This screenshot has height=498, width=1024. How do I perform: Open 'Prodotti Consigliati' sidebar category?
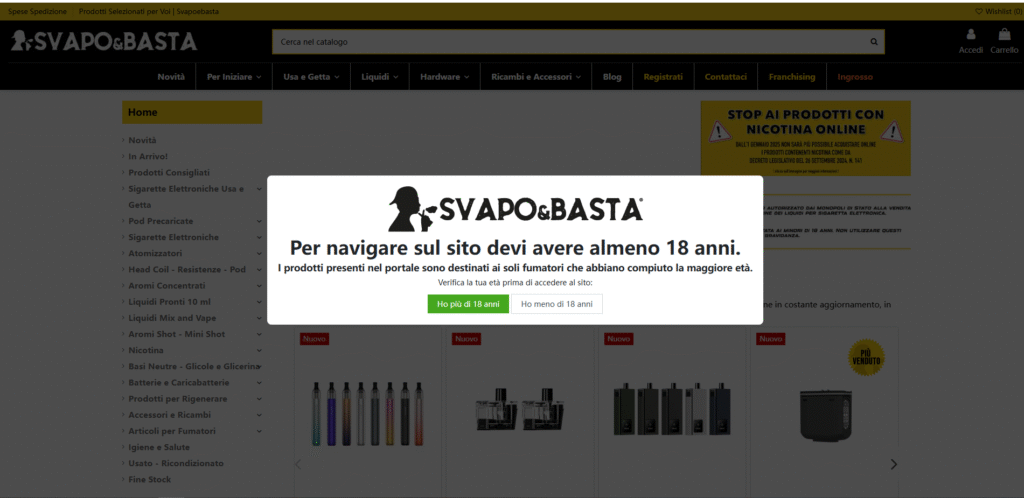click(x=169, y=173)
